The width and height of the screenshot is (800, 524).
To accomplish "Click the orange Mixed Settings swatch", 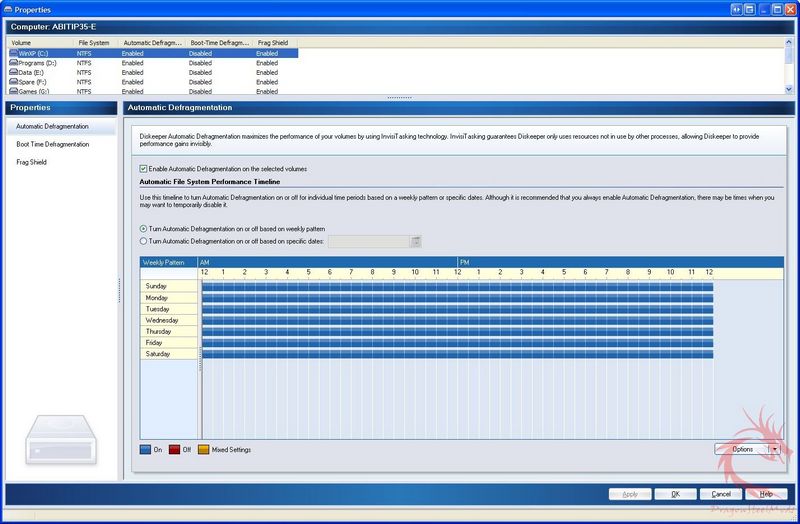I will 204,450.
